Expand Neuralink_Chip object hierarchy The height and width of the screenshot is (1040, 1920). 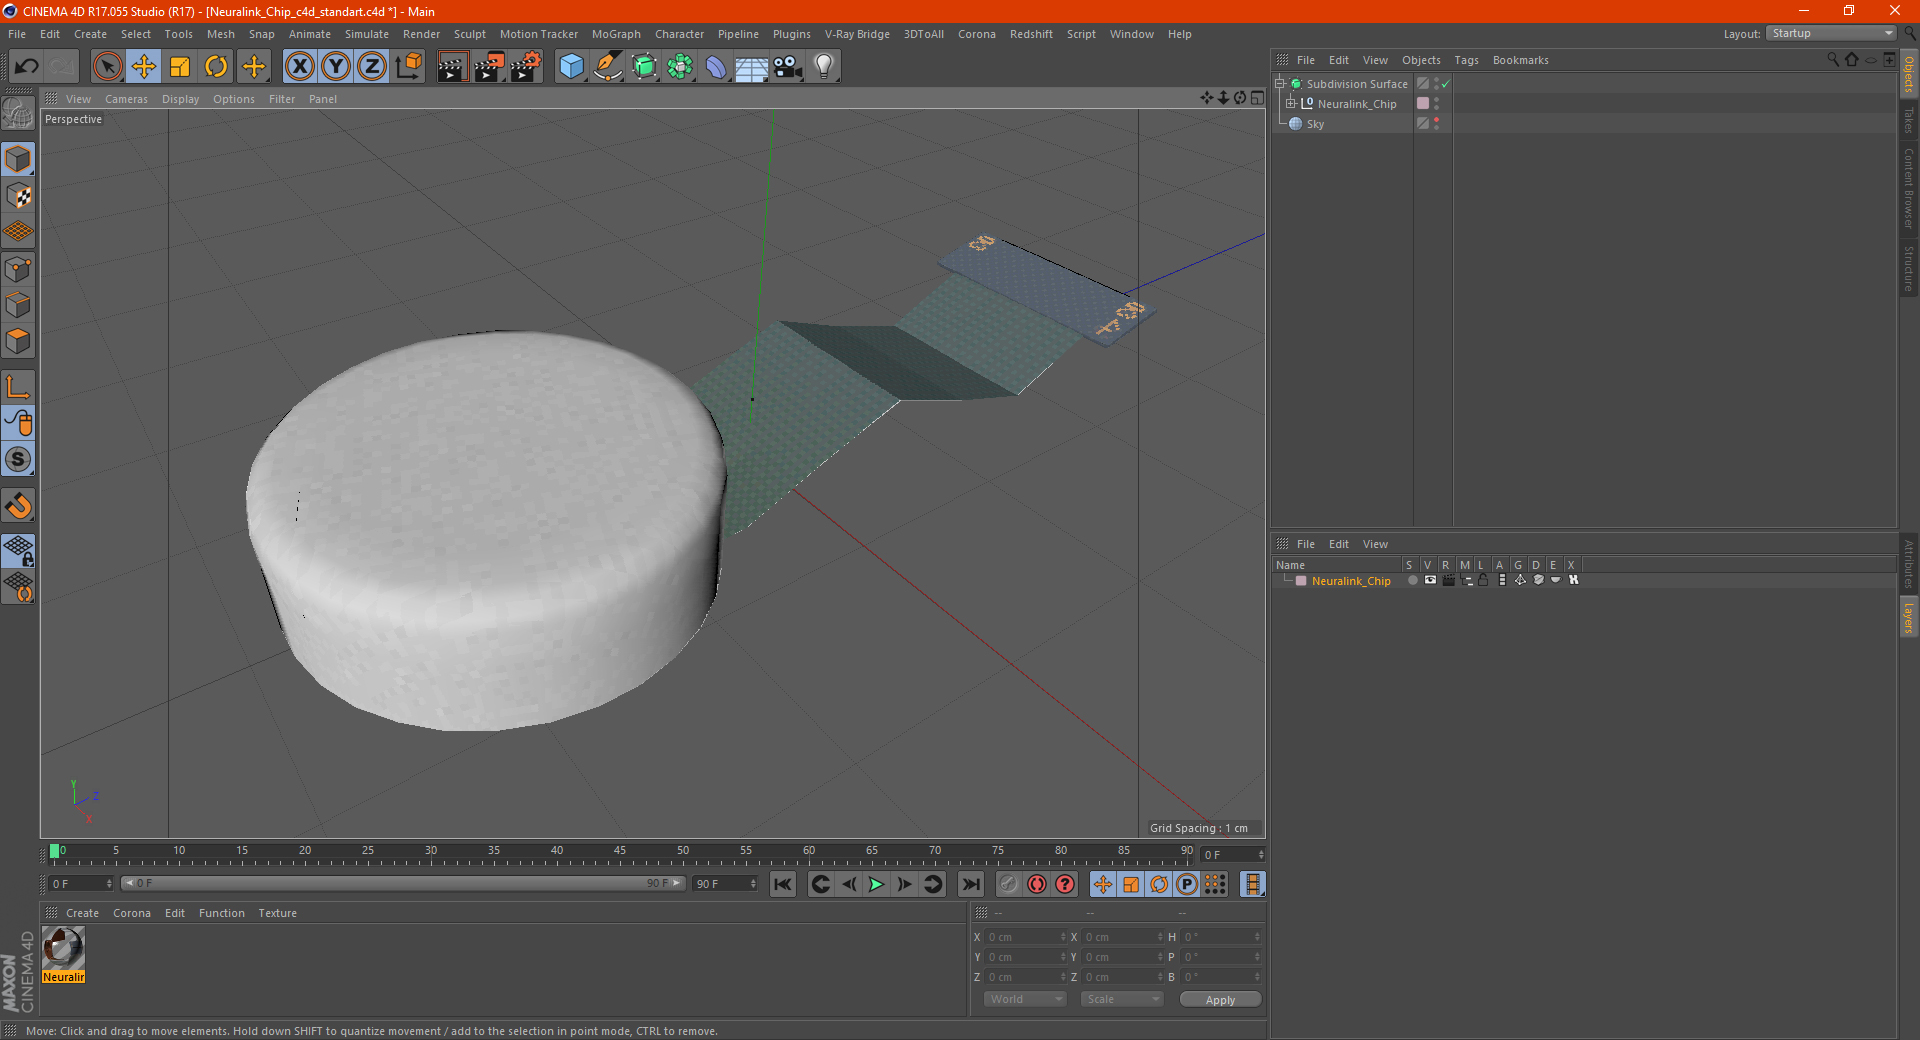point(1291,103)
